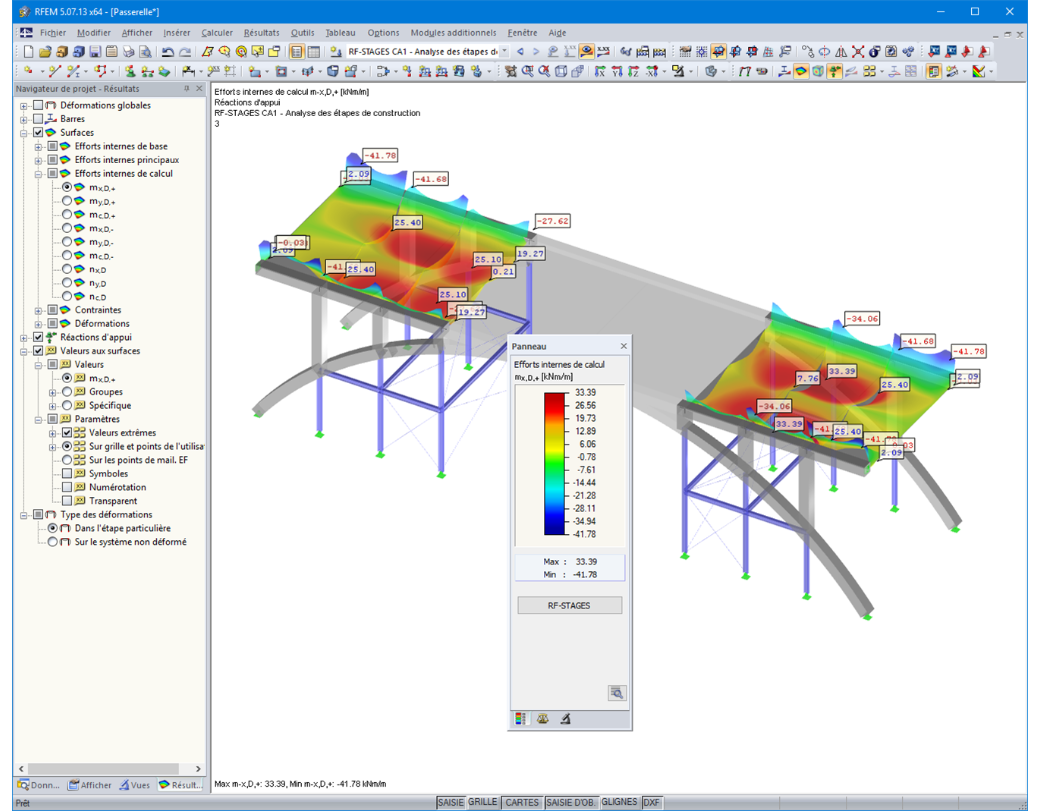The image size is (1040, 811).
Task: Toggle DXF in status bar
Action: pos(651,802)
